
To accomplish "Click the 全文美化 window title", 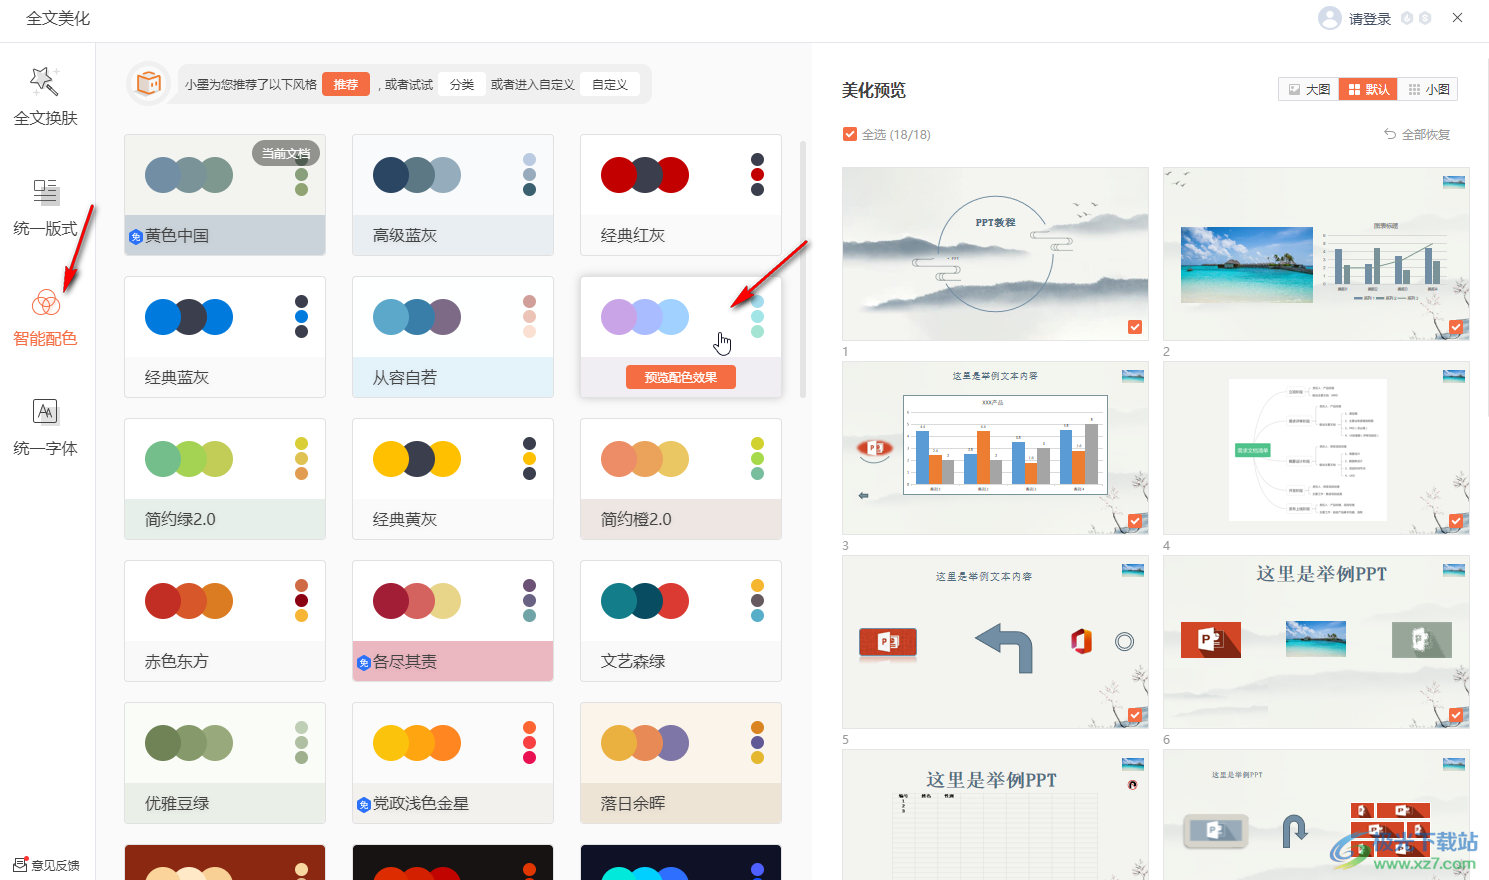I will click(x=58, y=18).
